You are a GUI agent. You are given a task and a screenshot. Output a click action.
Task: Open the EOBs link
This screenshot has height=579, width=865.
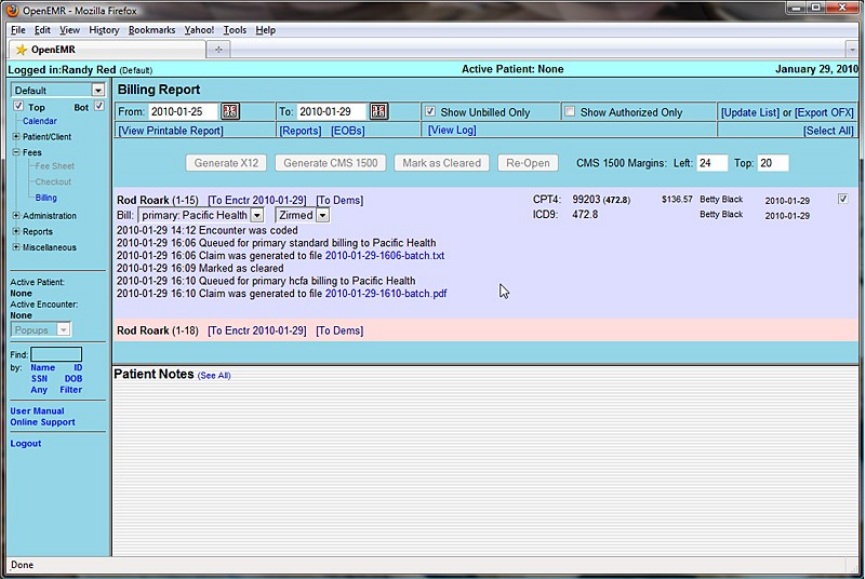pyautogui.click(x=348, y=131)
